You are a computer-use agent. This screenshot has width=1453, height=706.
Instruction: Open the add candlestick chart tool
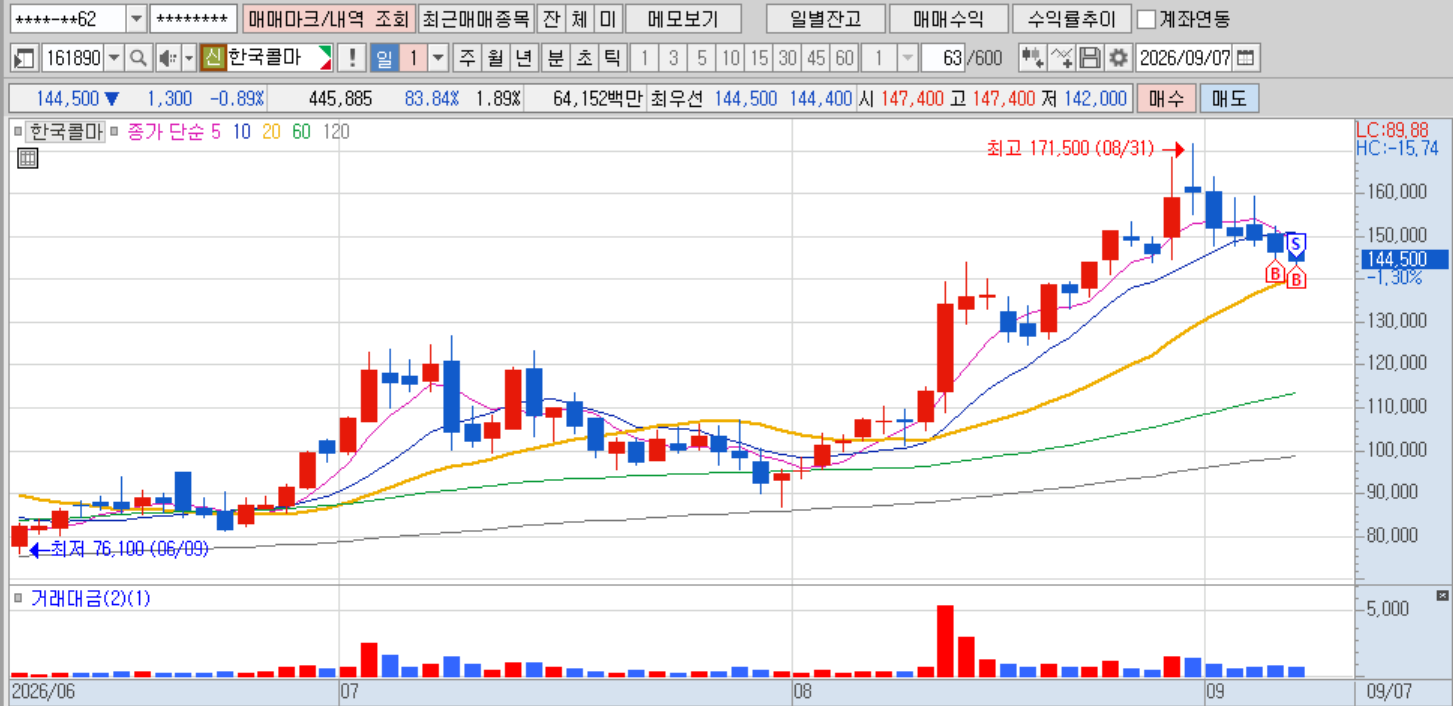[x=1032, y=58]
